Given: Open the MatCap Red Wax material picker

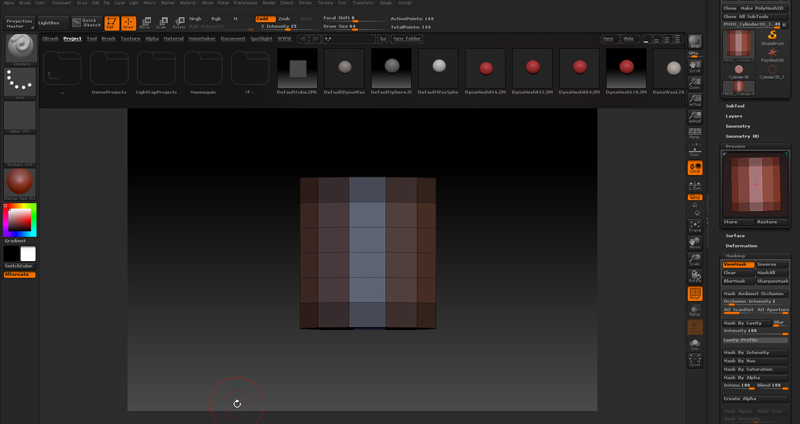Looking at the screenshot, I should [20, 184].
